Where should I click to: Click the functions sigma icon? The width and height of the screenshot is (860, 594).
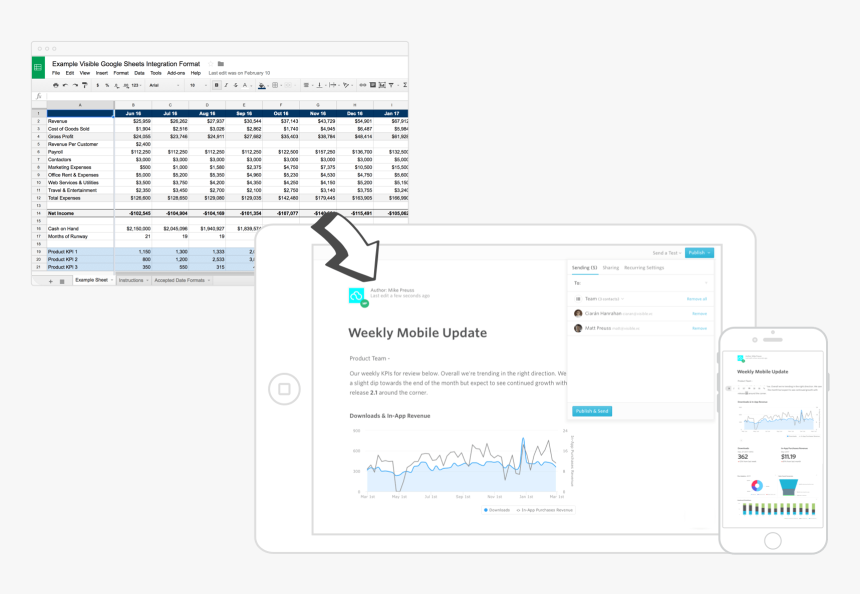[405, 85]
